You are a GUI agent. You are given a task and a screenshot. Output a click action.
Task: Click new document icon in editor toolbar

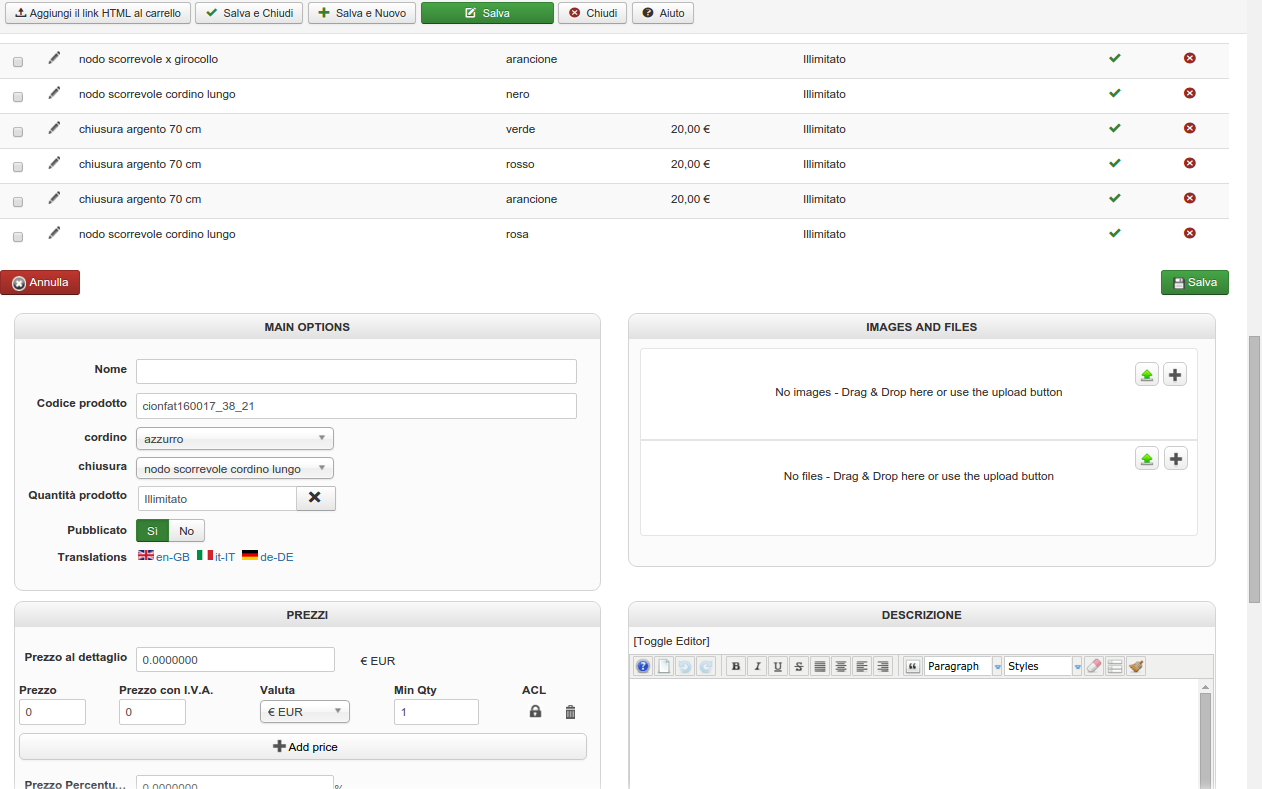tap(664, 666)
